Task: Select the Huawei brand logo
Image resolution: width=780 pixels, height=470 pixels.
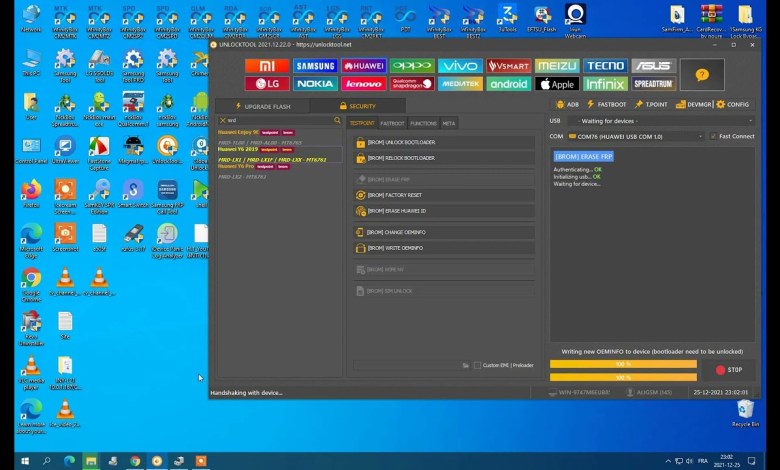Action: [363, 66]
